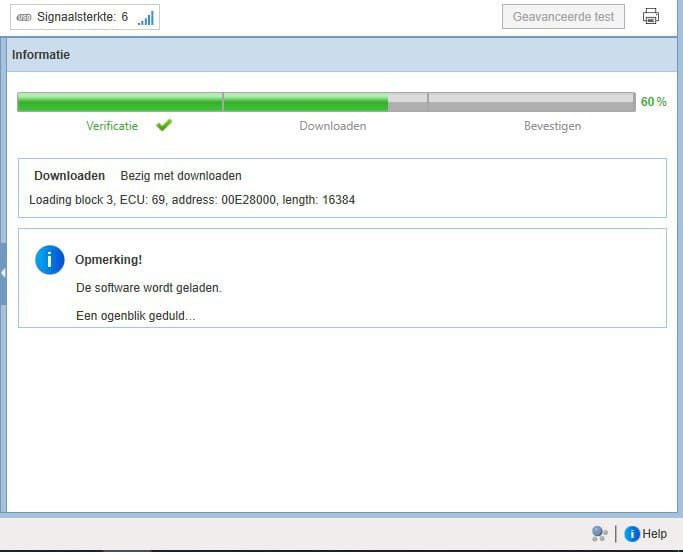Click the partially filled download progress segment
Screen dimensions: 683x552
[x=325, y=102]
